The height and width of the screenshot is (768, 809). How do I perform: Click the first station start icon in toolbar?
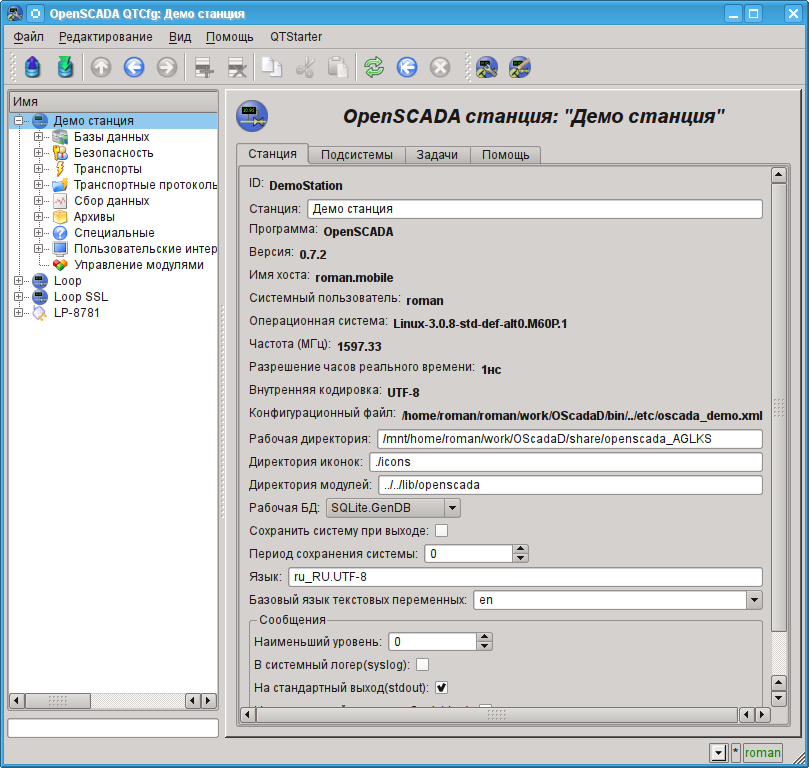pos(487,67)
